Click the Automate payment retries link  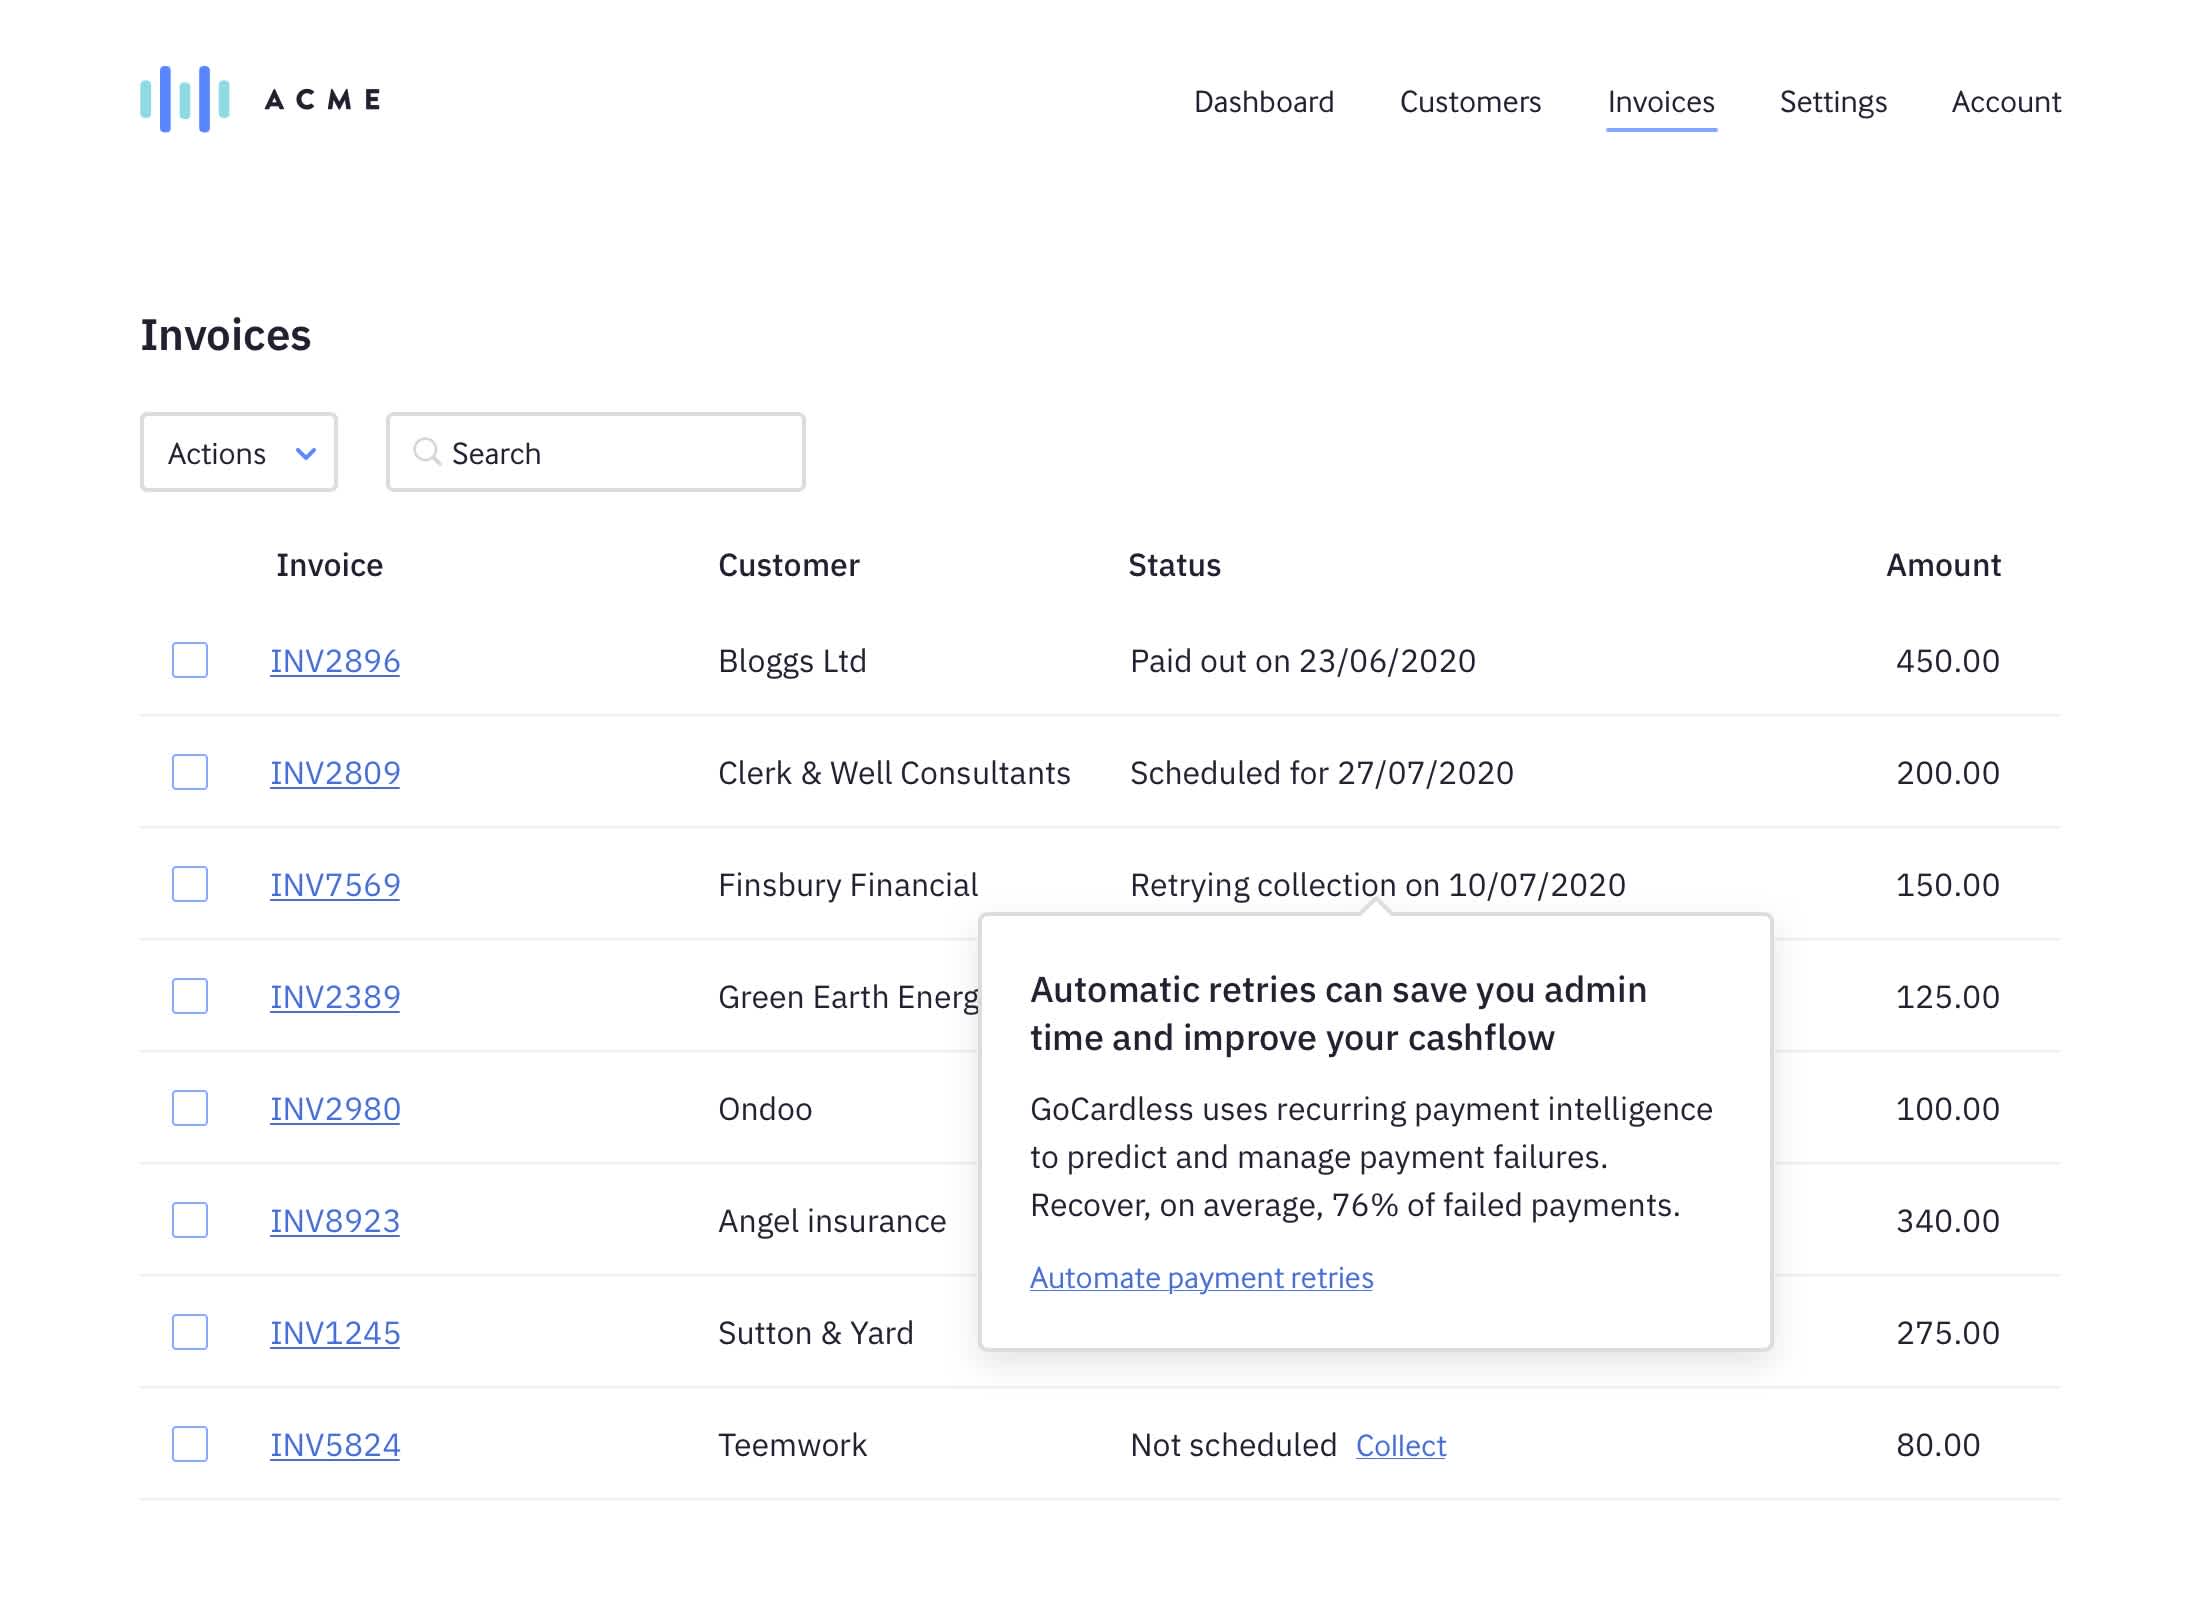coord(1201,1277)
